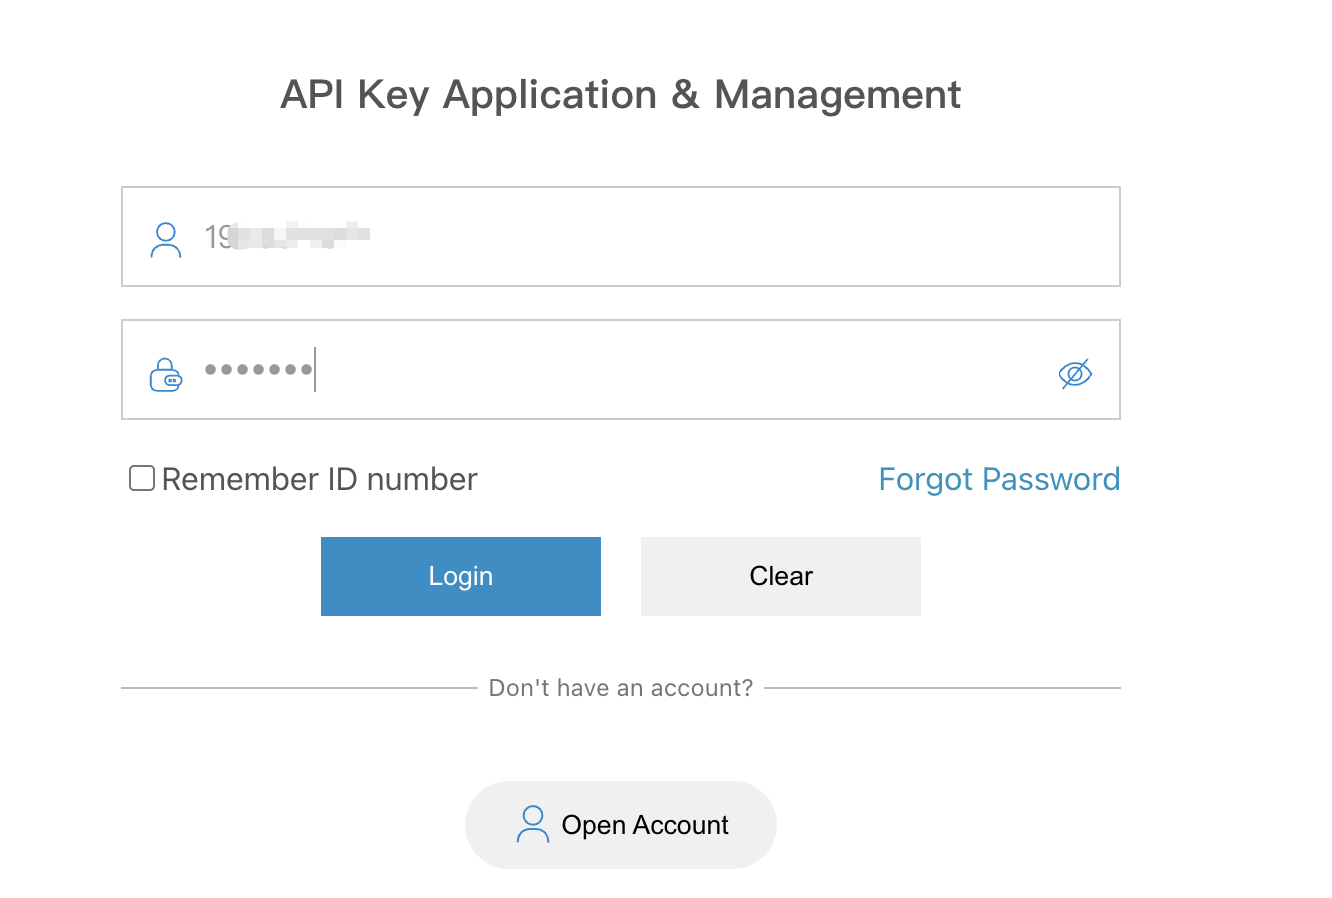Viewport: 1332px width, 898px height.
Task: Click inside the Open Account pill button
Action: [620, 824]
